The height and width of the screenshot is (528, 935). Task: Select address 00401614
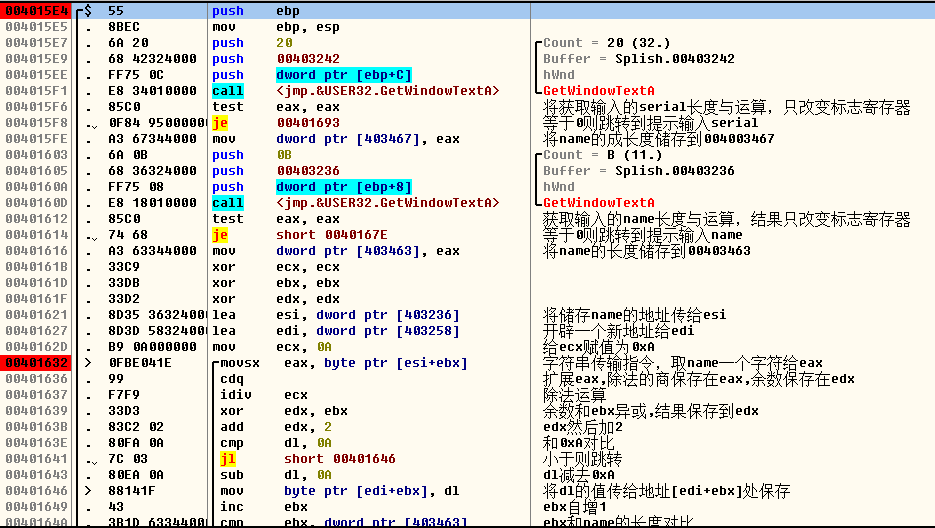pos(36,235)
